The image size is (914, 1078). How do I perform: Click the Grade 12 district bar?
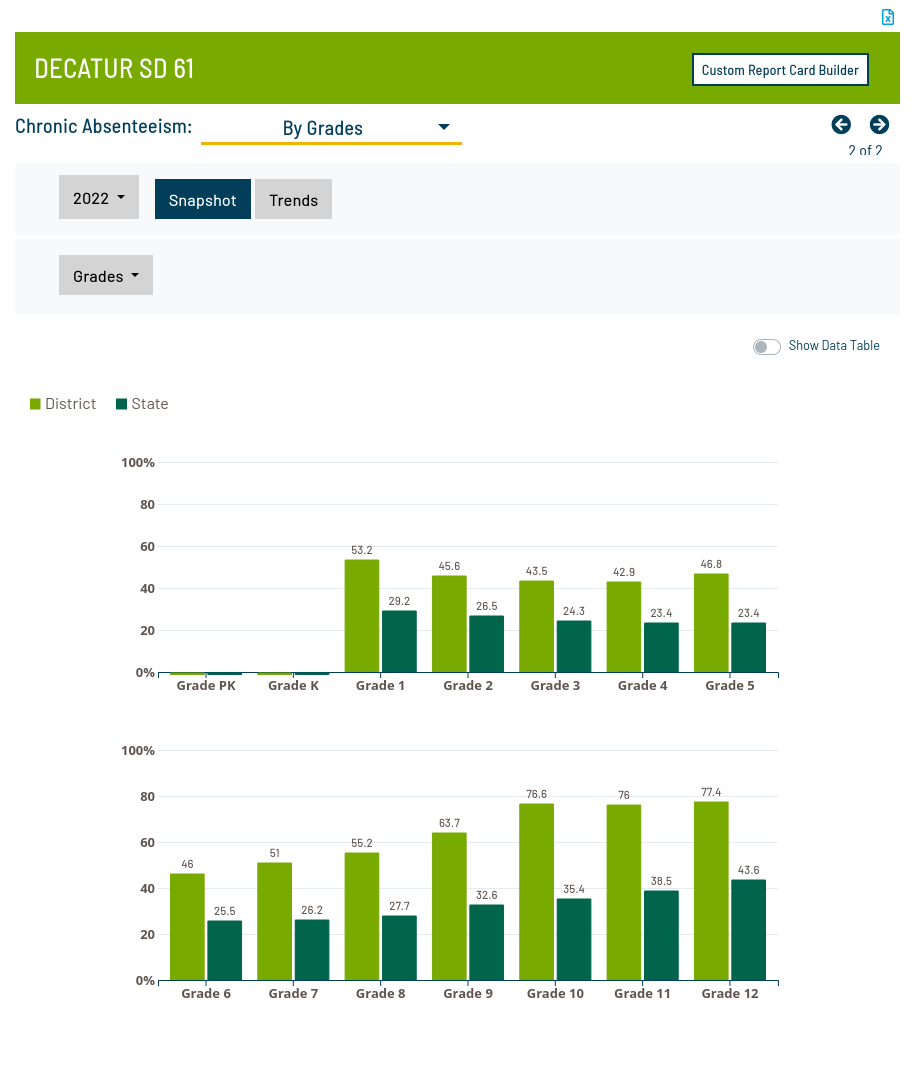click(711, 890)
